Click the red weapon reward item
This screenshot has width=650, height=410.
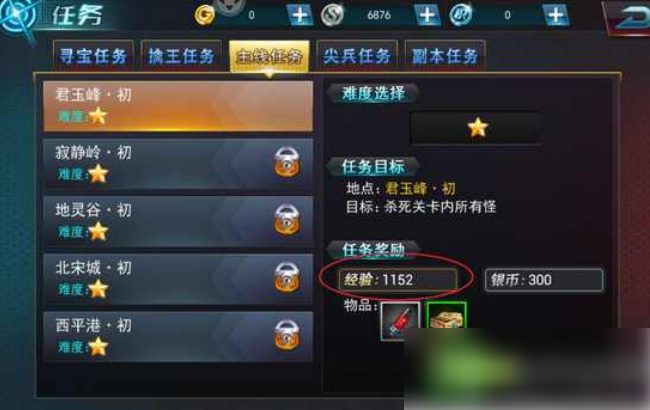pyautogui.click(x=400, y=321)
